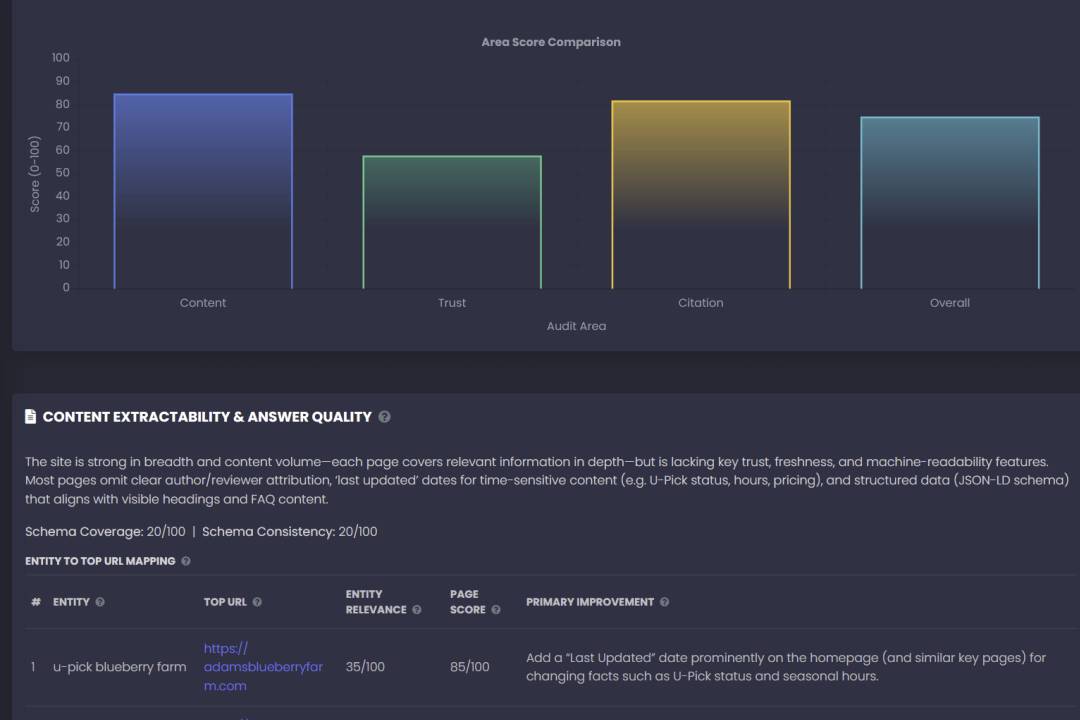Select the yellow Citation score bar

point(701,195)
